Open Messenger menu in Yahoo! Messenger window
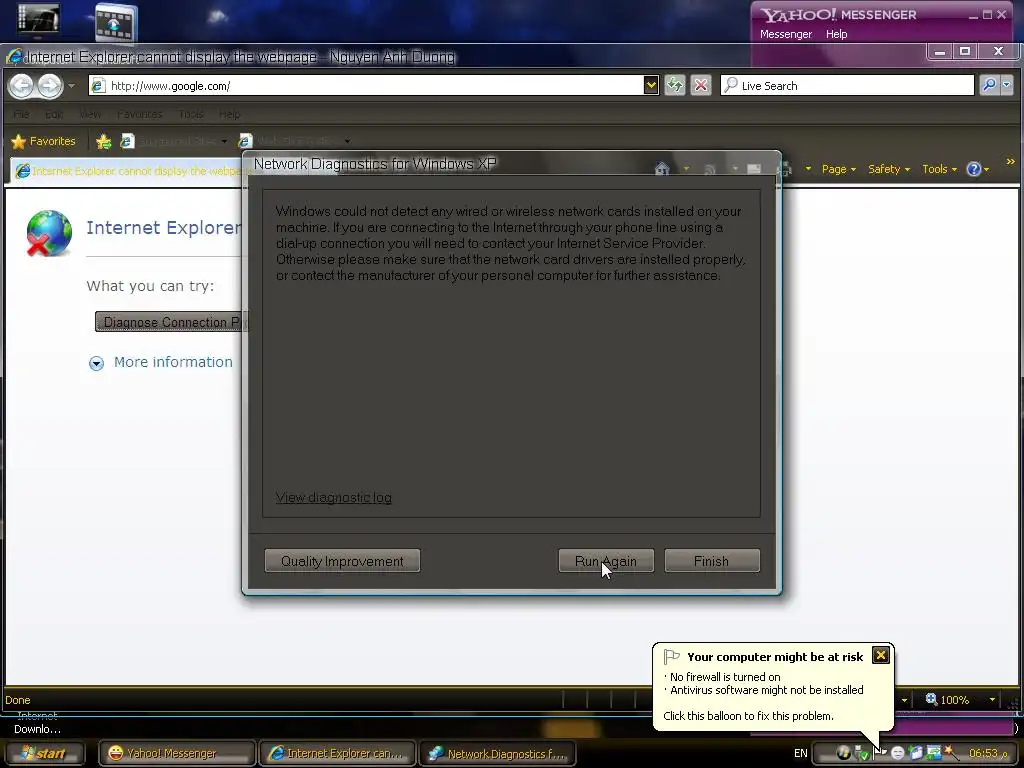This screenshot has width=1024, height=768. point(786,34)
